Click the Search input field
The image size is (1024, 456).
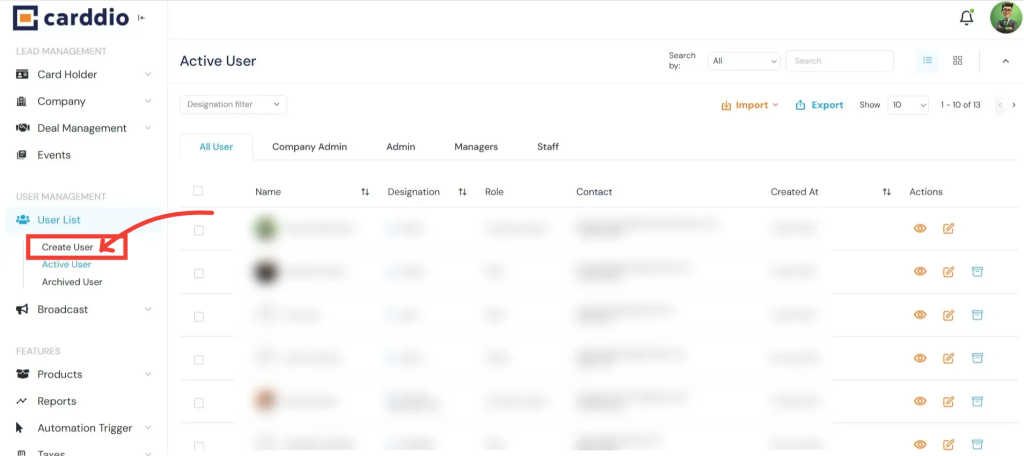click(x=840, y=61)
